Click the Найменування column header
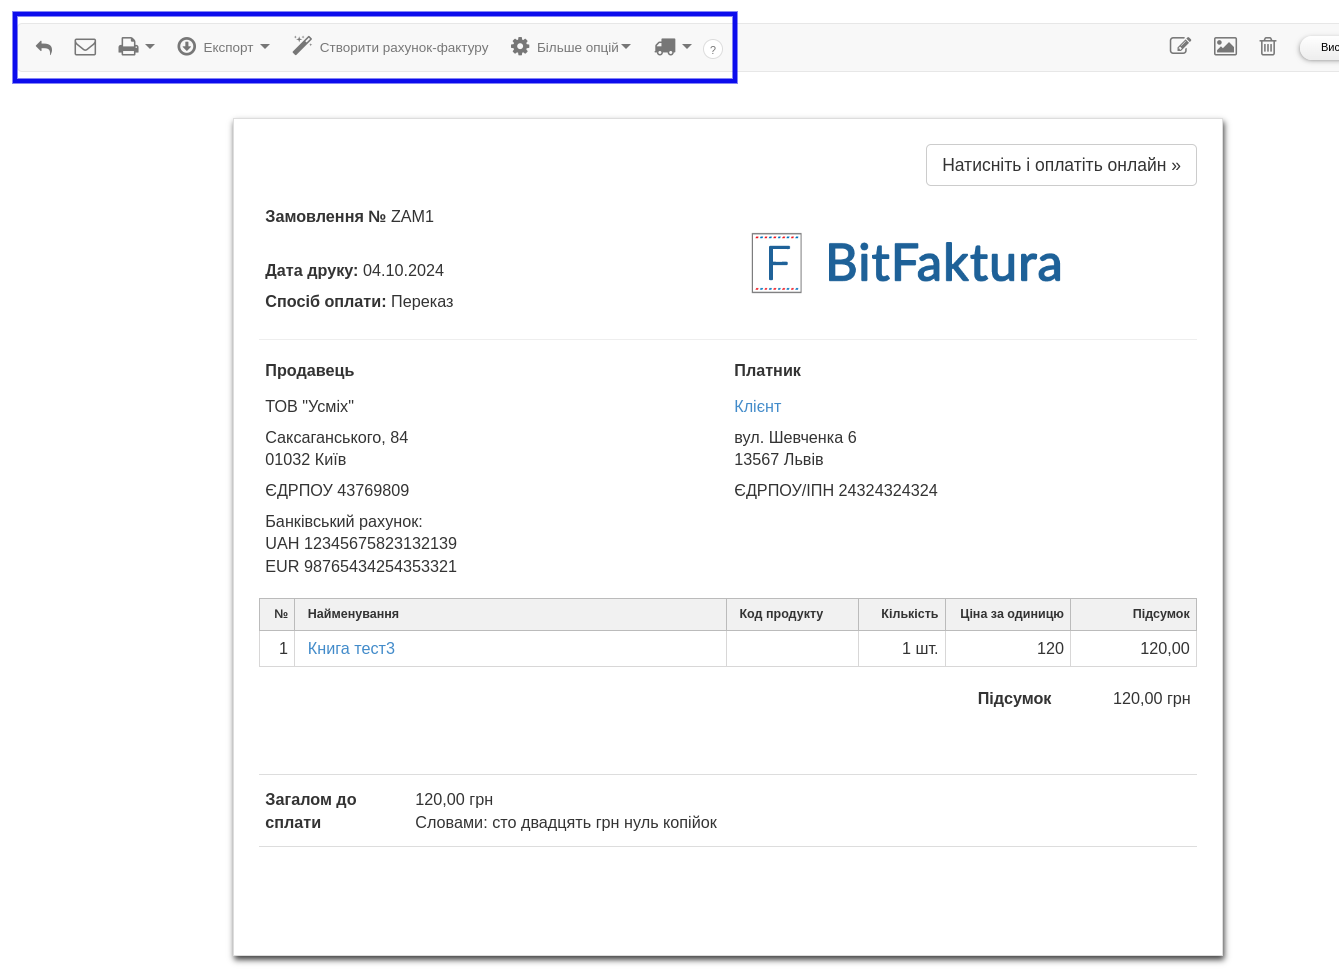Viewport: 1339px width, 980px height. click(x=353, y=614)
